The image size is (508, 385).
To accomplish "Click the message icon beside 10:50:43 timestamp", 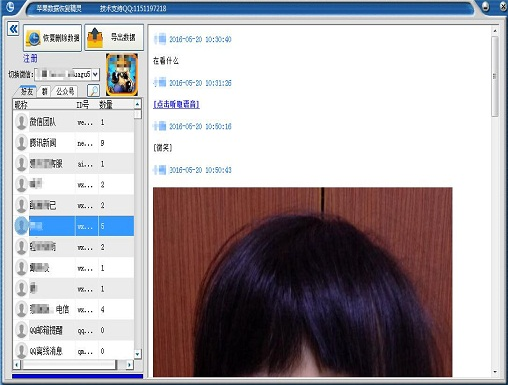I will click(160, 170).
